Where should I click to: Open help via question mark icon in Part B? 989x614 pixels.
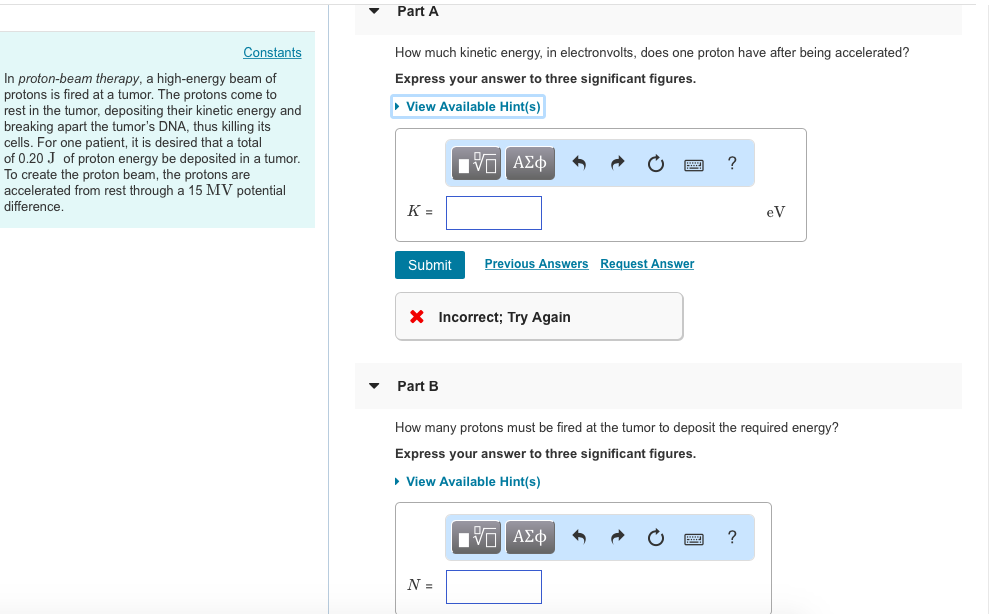click(732, 537)
